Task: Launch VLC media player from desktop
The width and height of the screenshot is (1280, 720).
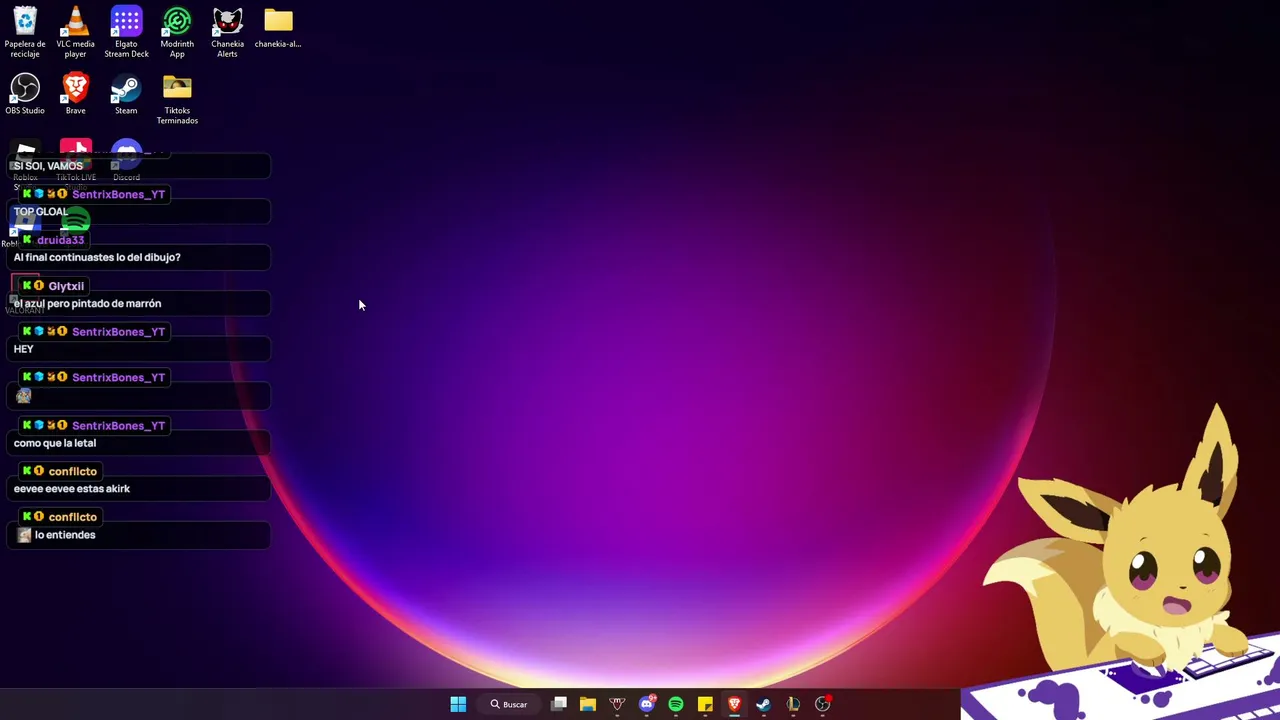Action: point(75,32)
